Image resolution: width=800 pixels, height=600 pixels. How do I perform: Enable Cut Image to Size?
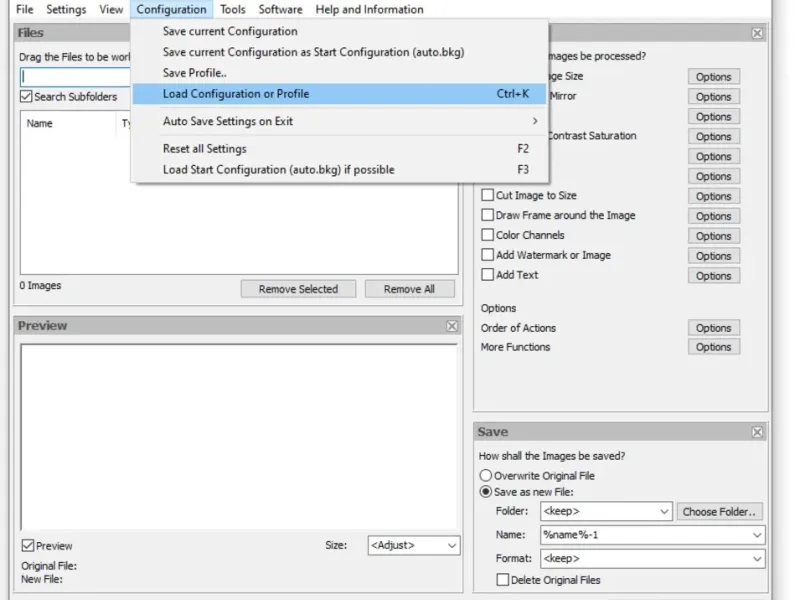pyautogui.click(x=488, y=195)
